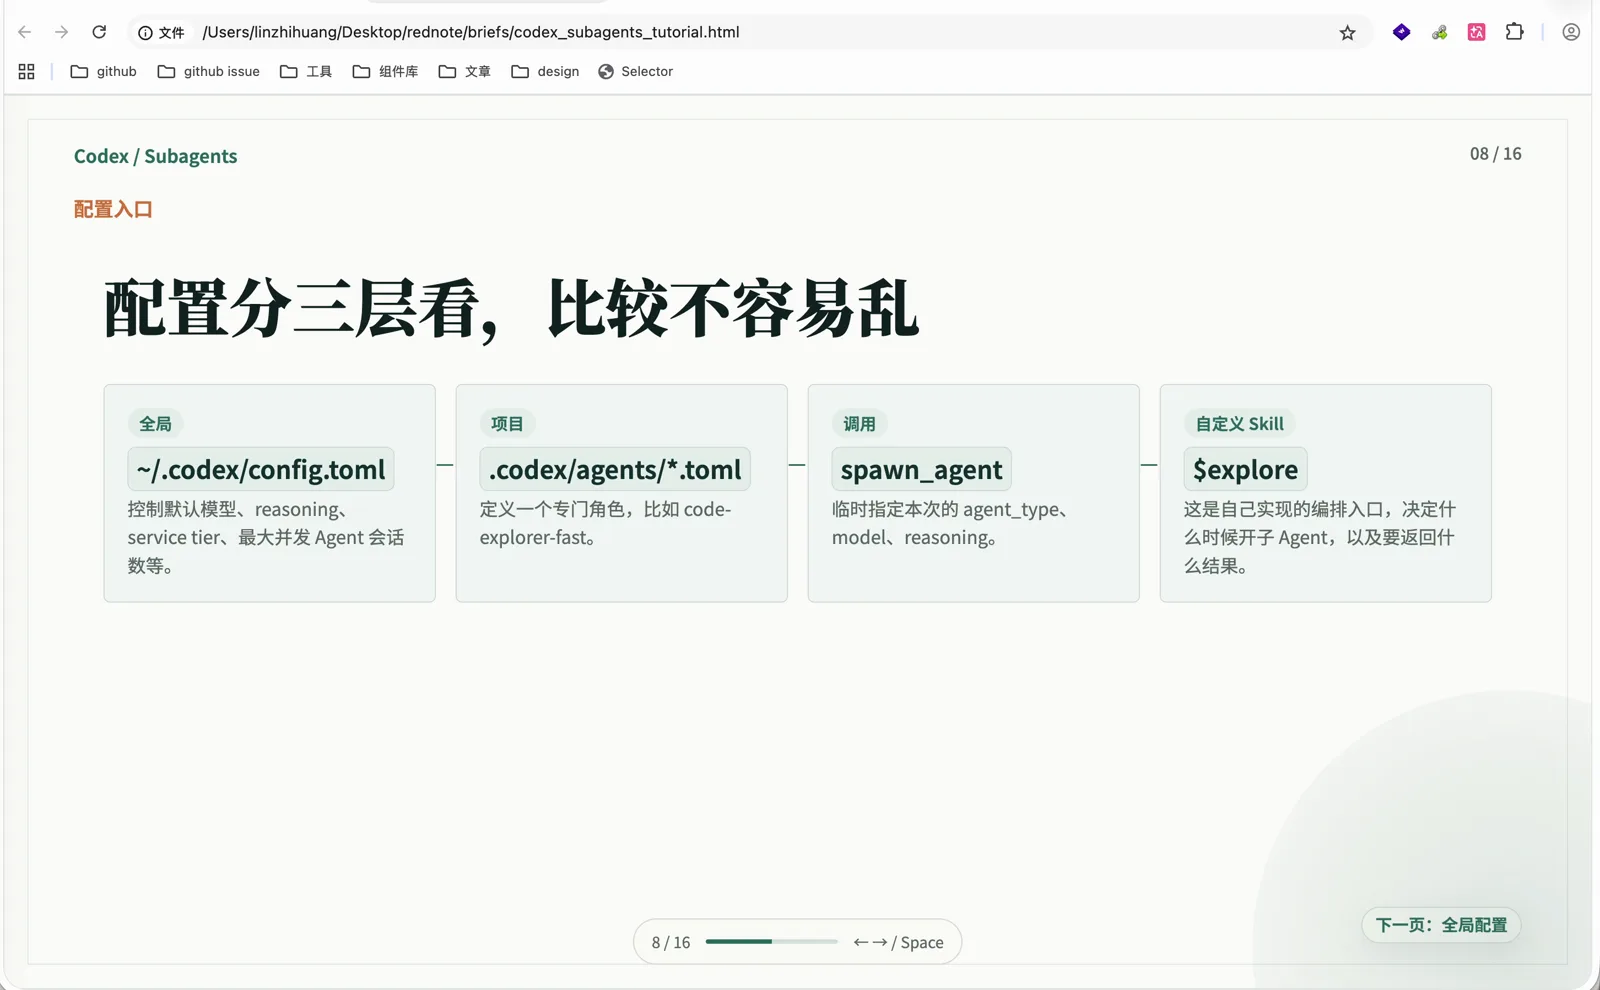The image size is (1600, 990).
Task: Click the browser Forward arrow
Action: [x=62, y=32]
